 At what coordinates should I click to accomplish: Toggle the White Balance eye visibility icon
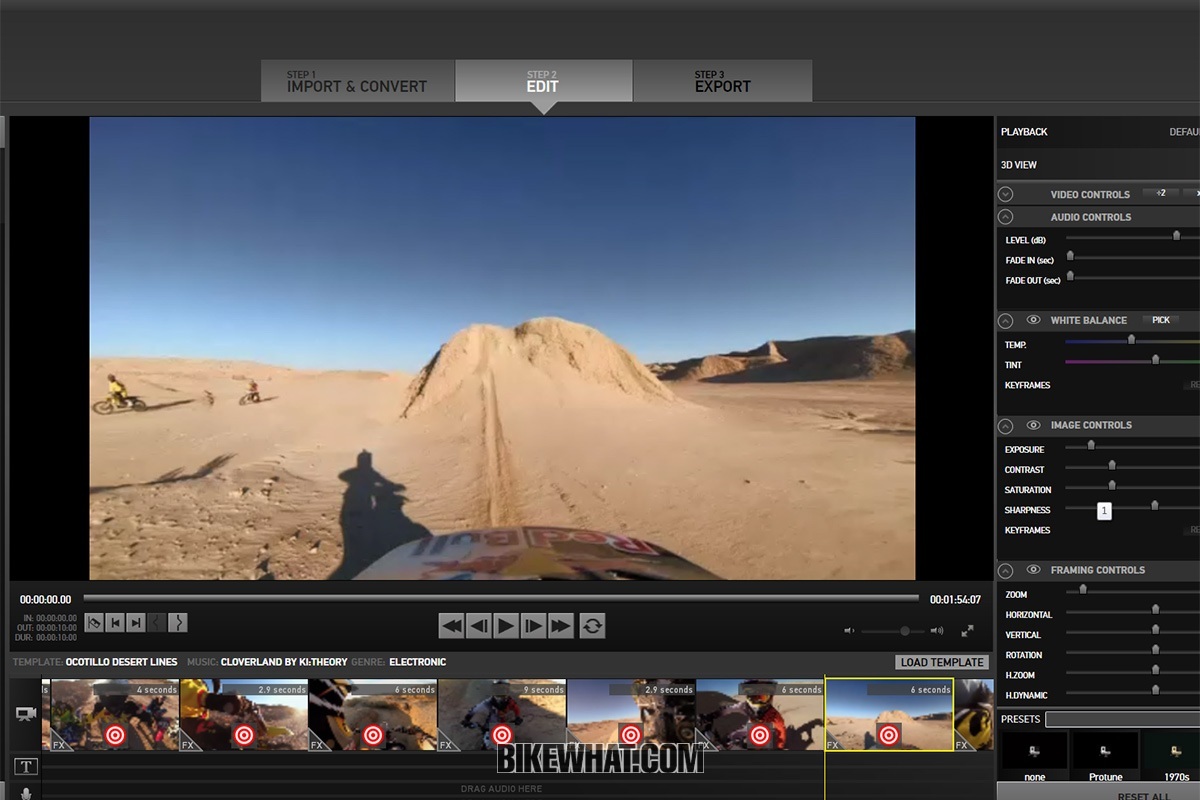tap(1033, 320)
